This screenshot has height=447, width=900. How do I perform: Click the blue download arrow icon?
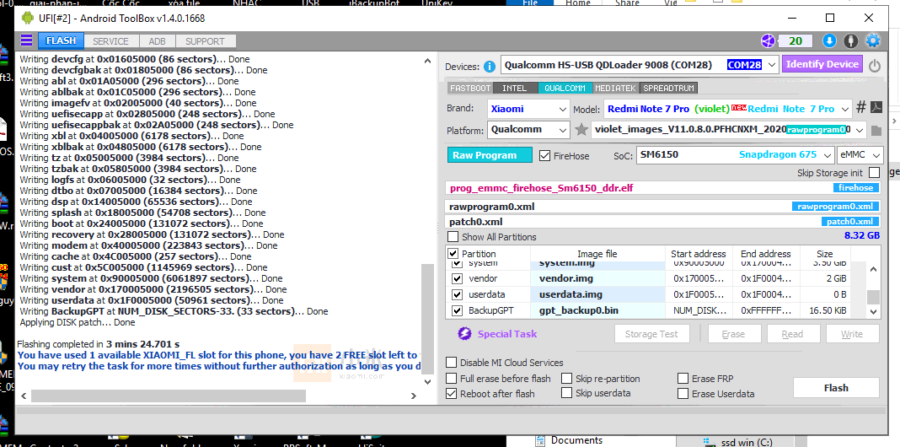[x=829, y=41]
